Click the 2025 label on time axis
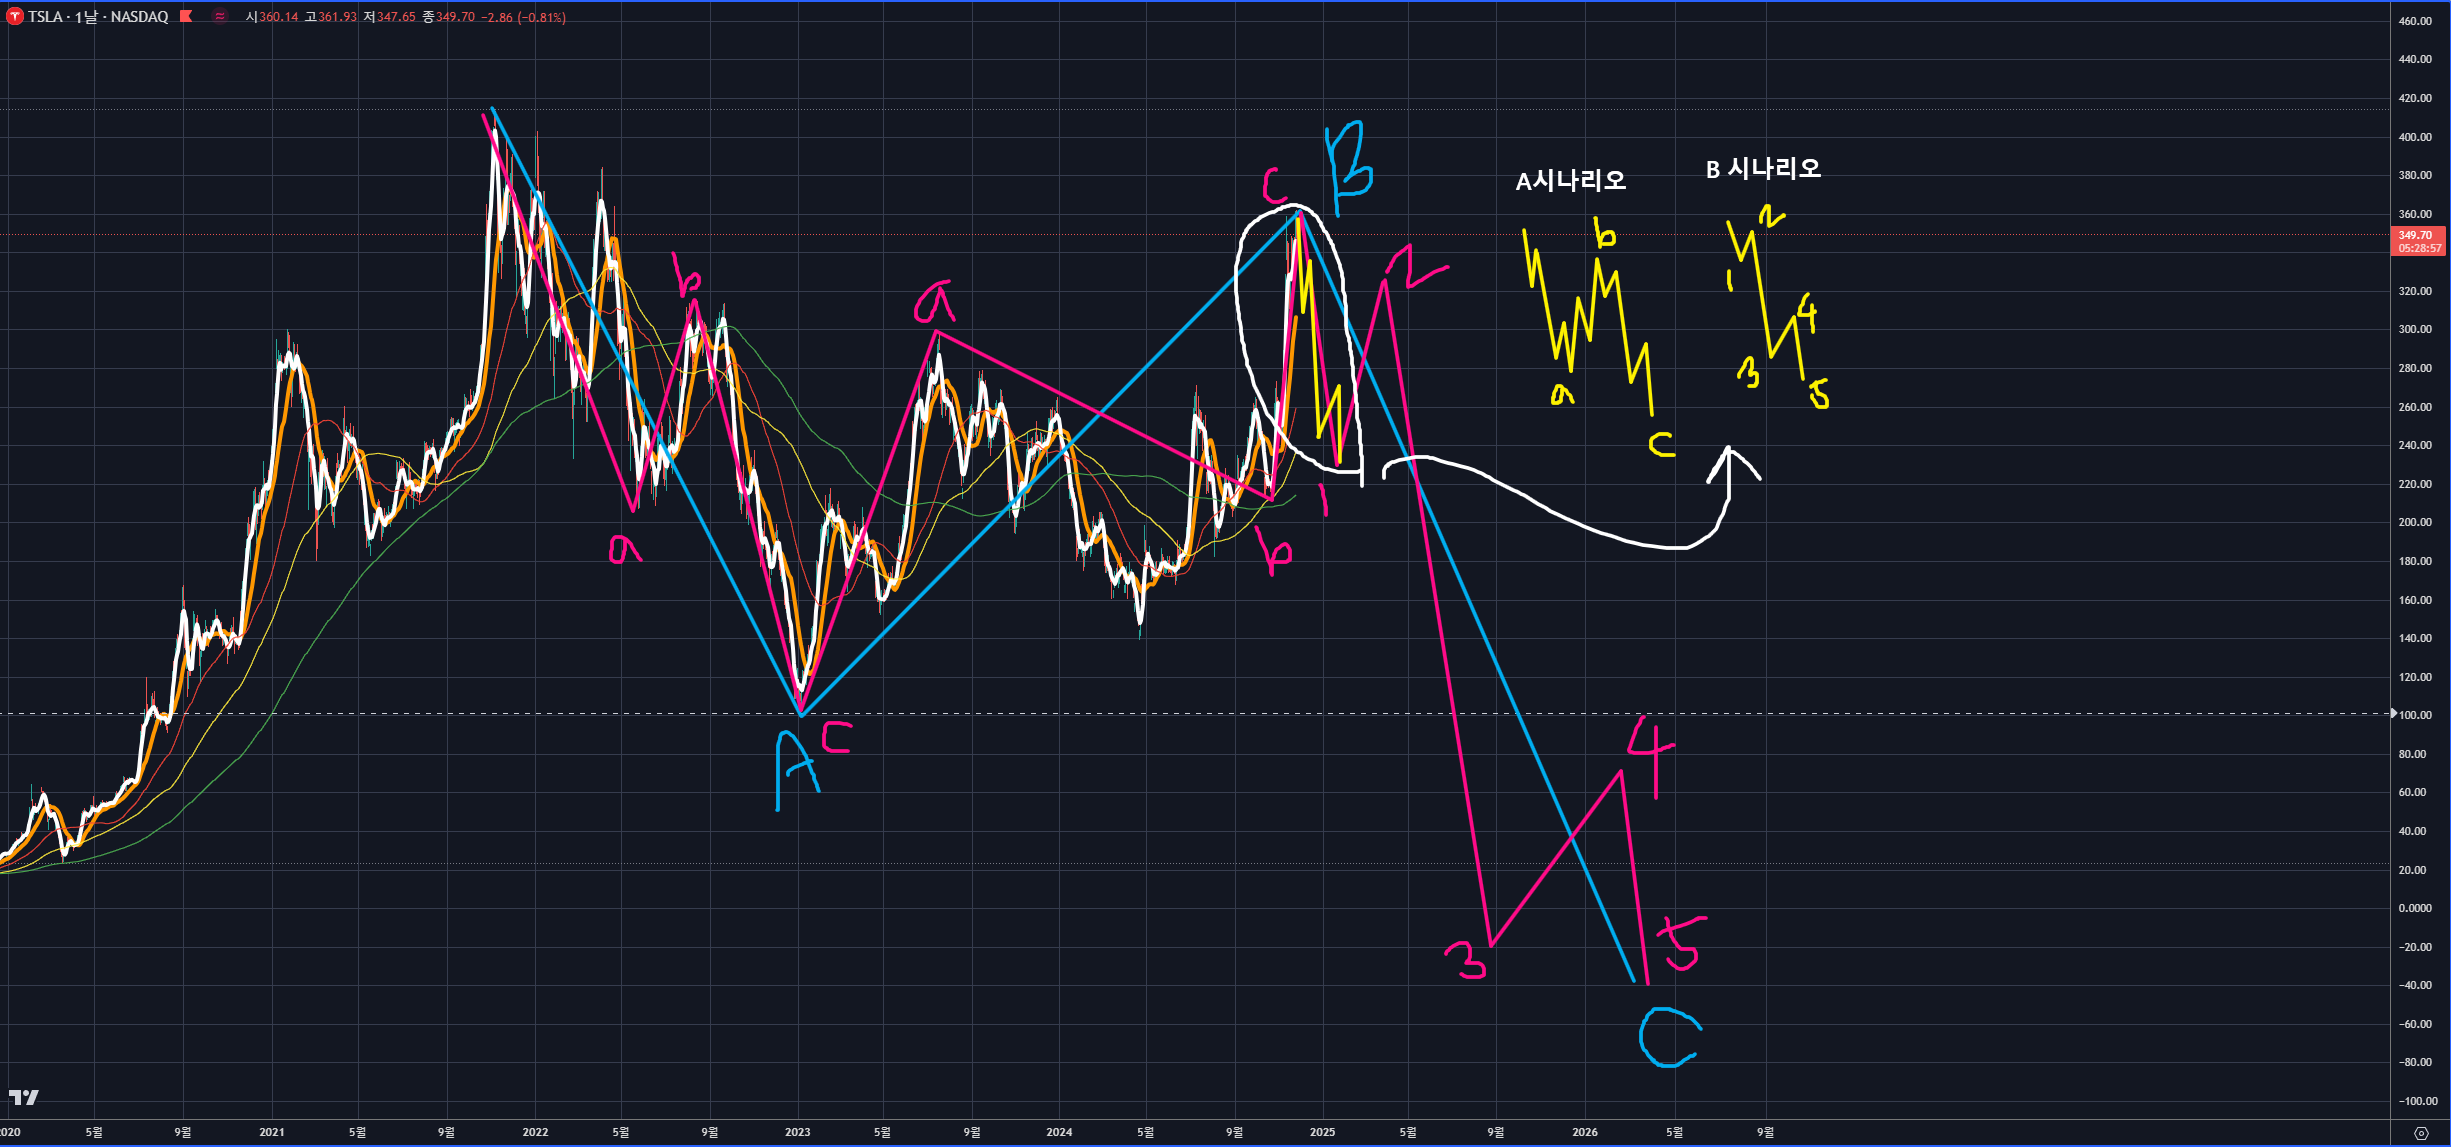 [x=1322, y=1132]
